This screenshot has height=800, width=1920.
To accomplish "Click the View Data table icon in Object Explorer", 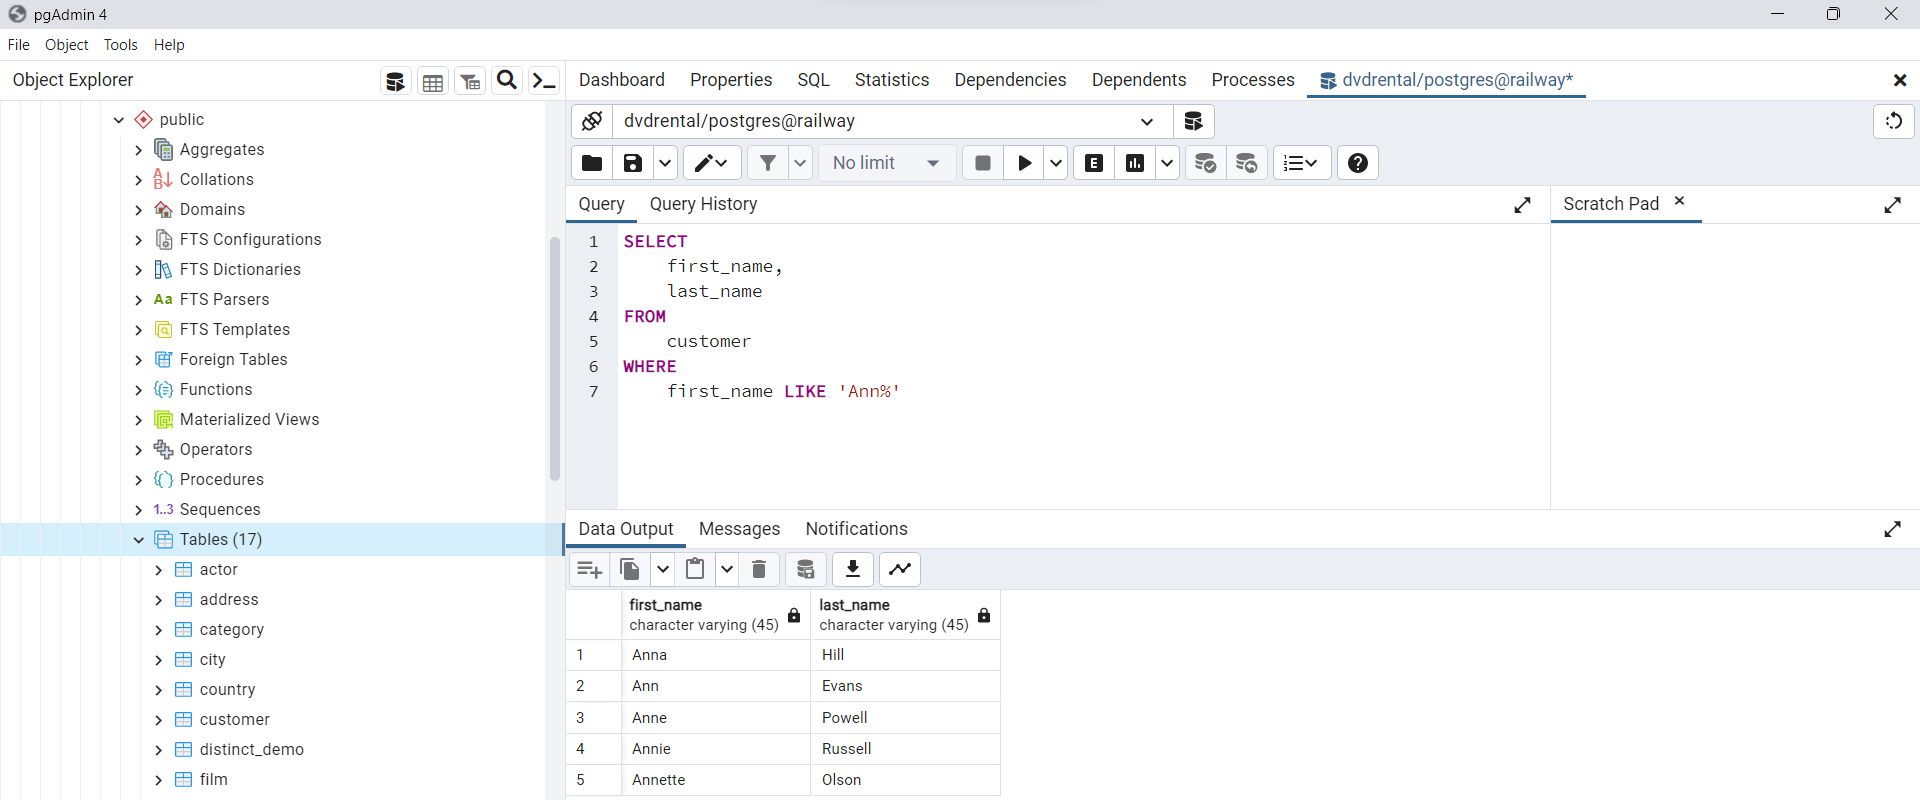I will point(433,81).
